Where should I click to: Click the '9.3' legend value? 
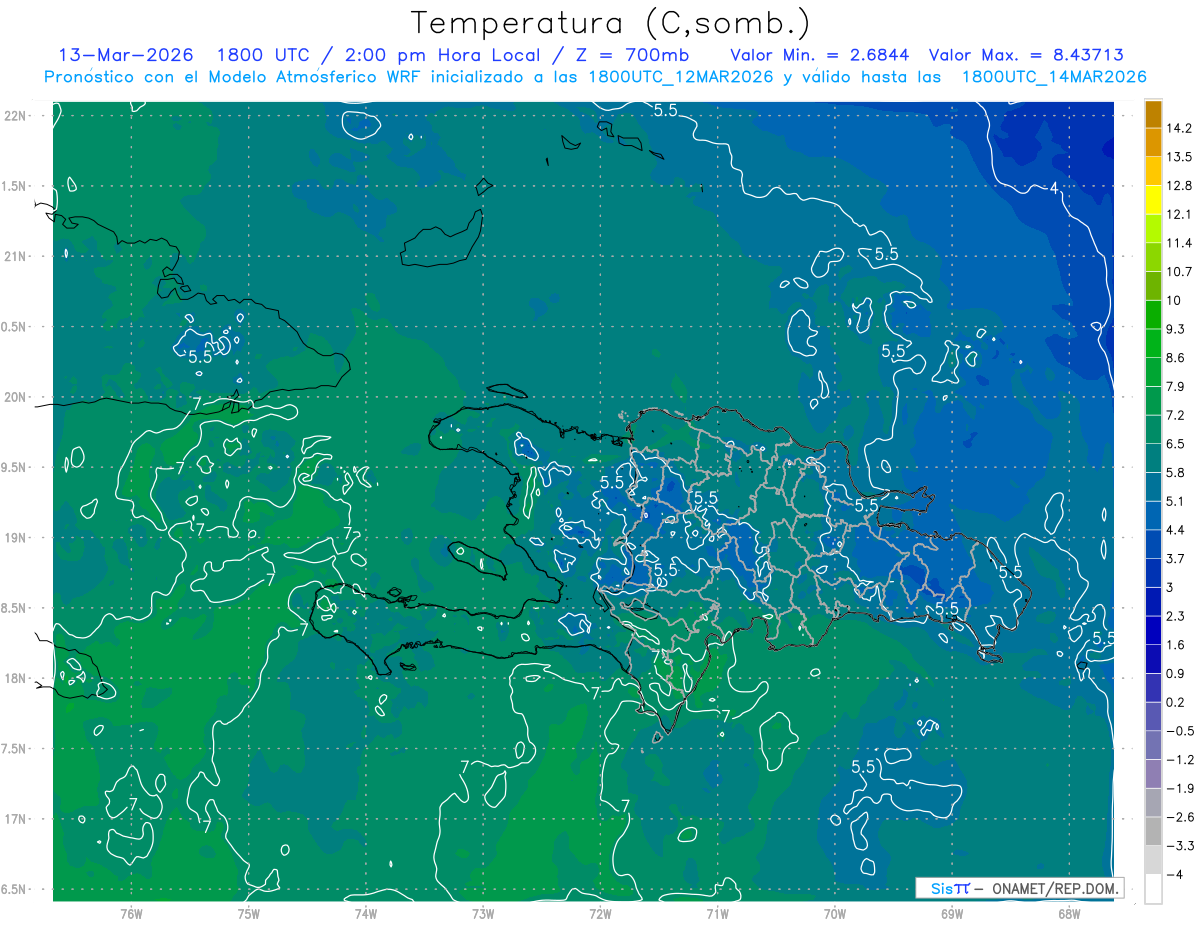coord(1175,329)
